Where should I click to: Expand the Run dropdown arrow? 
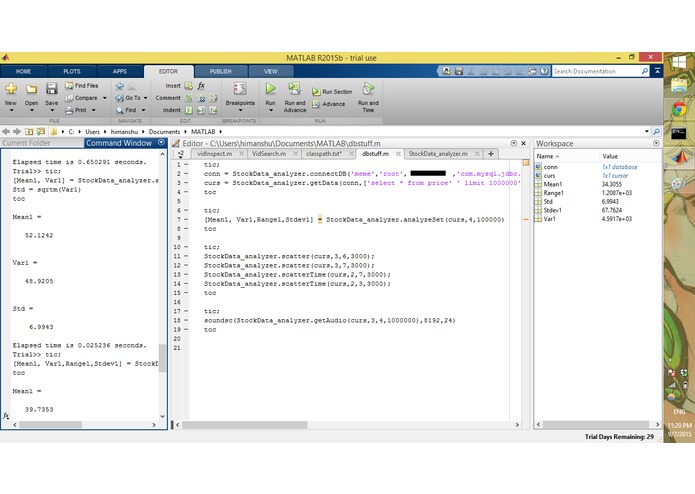(x=271, y=110)
